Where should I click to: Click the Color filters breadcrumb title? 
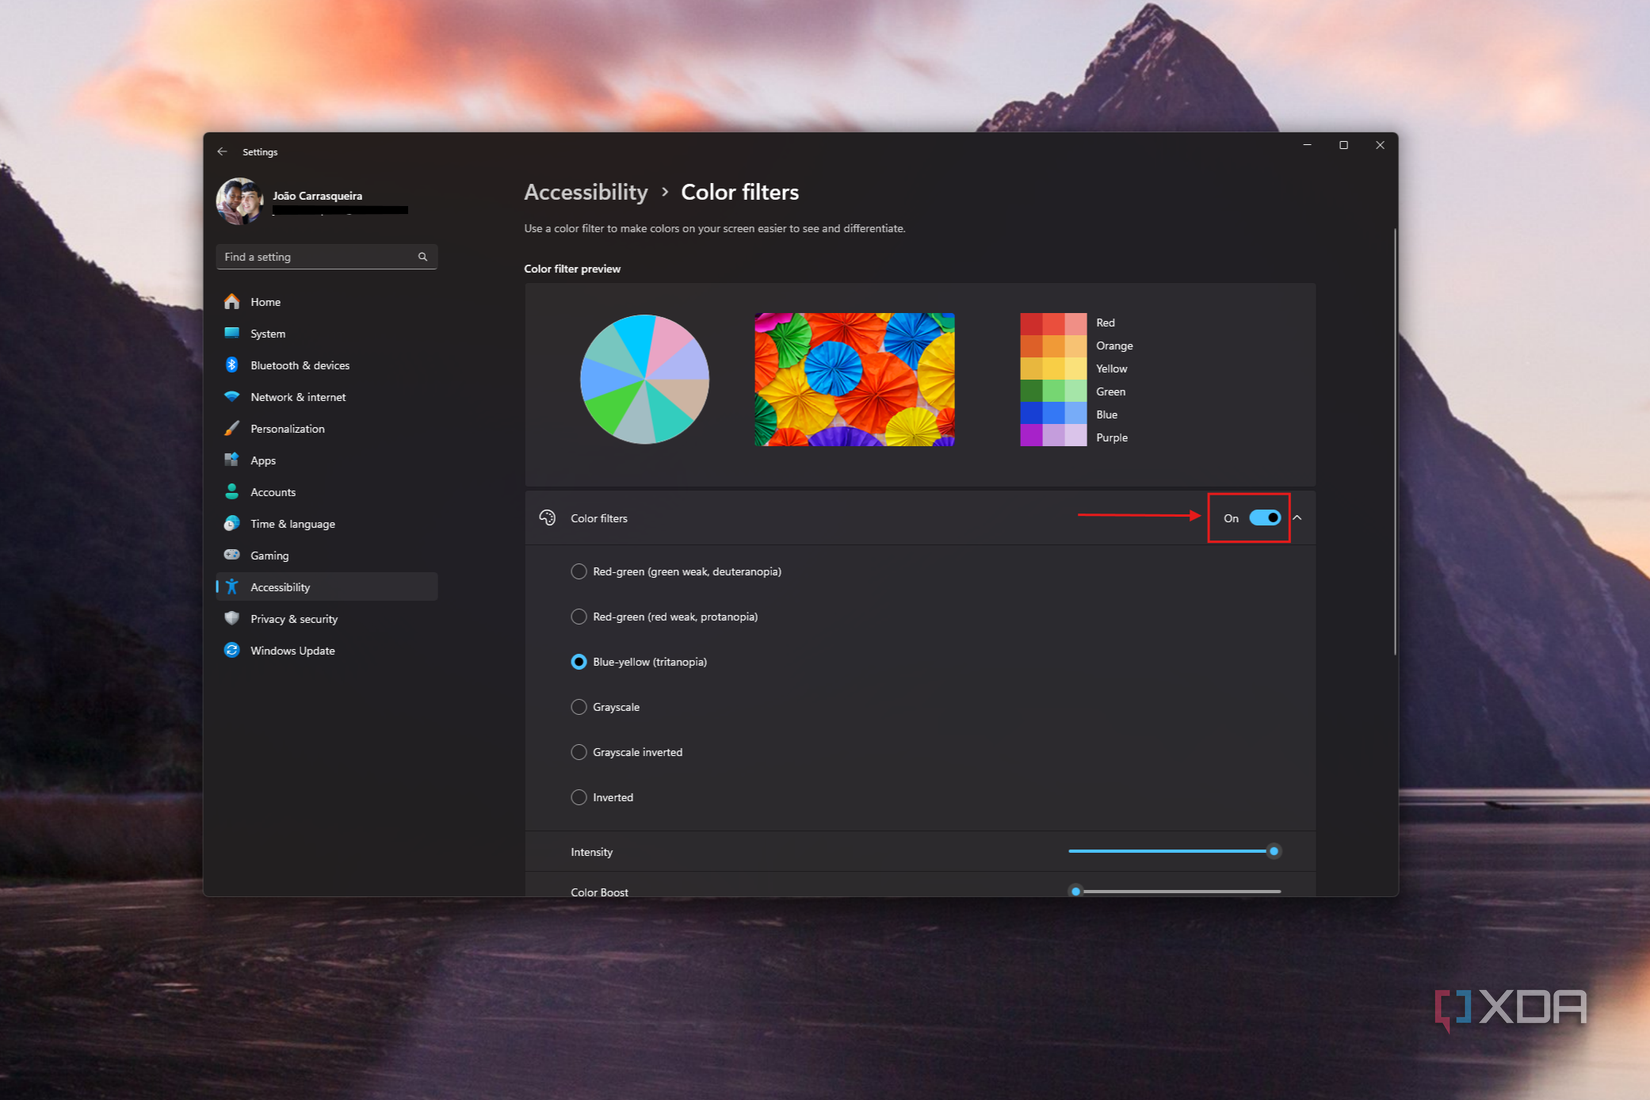point(740,192)
